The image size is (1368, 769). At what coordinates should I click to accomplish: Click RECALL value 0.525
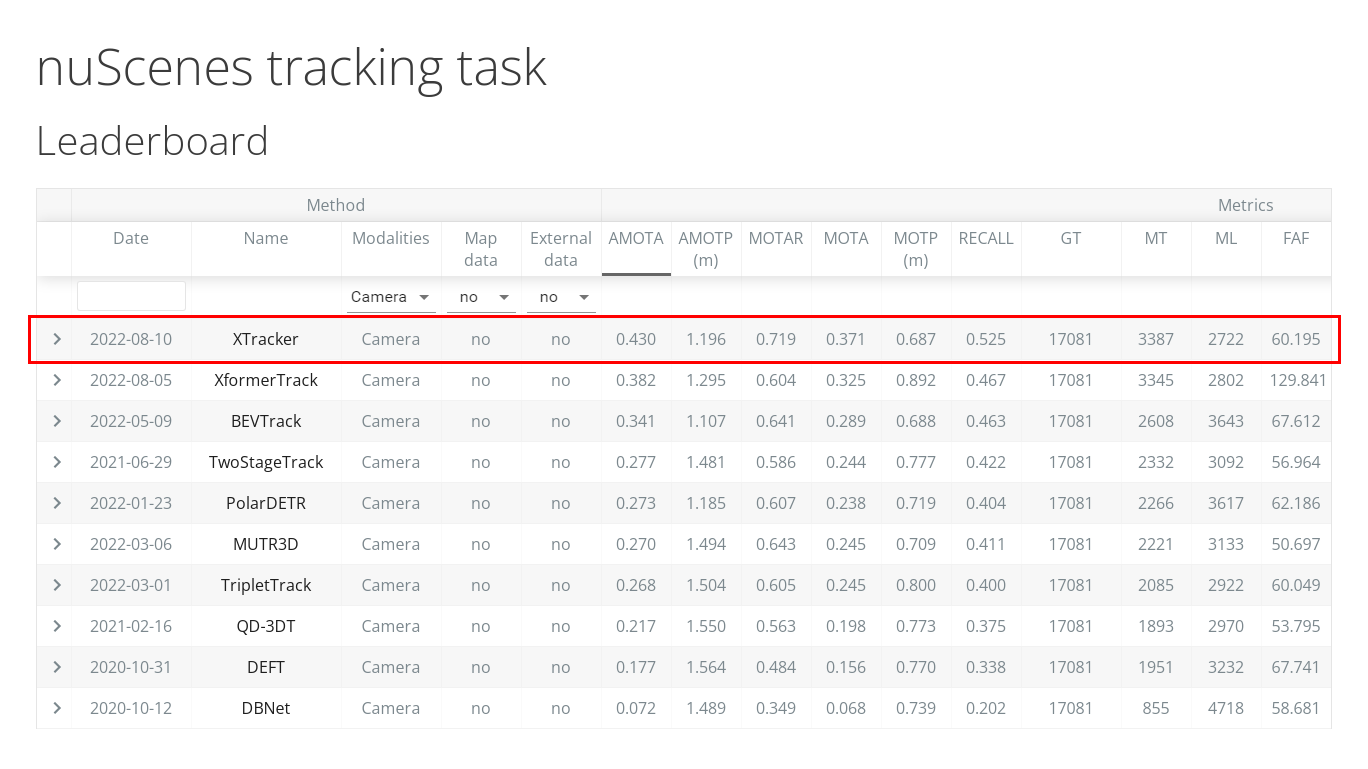(986, 339)
